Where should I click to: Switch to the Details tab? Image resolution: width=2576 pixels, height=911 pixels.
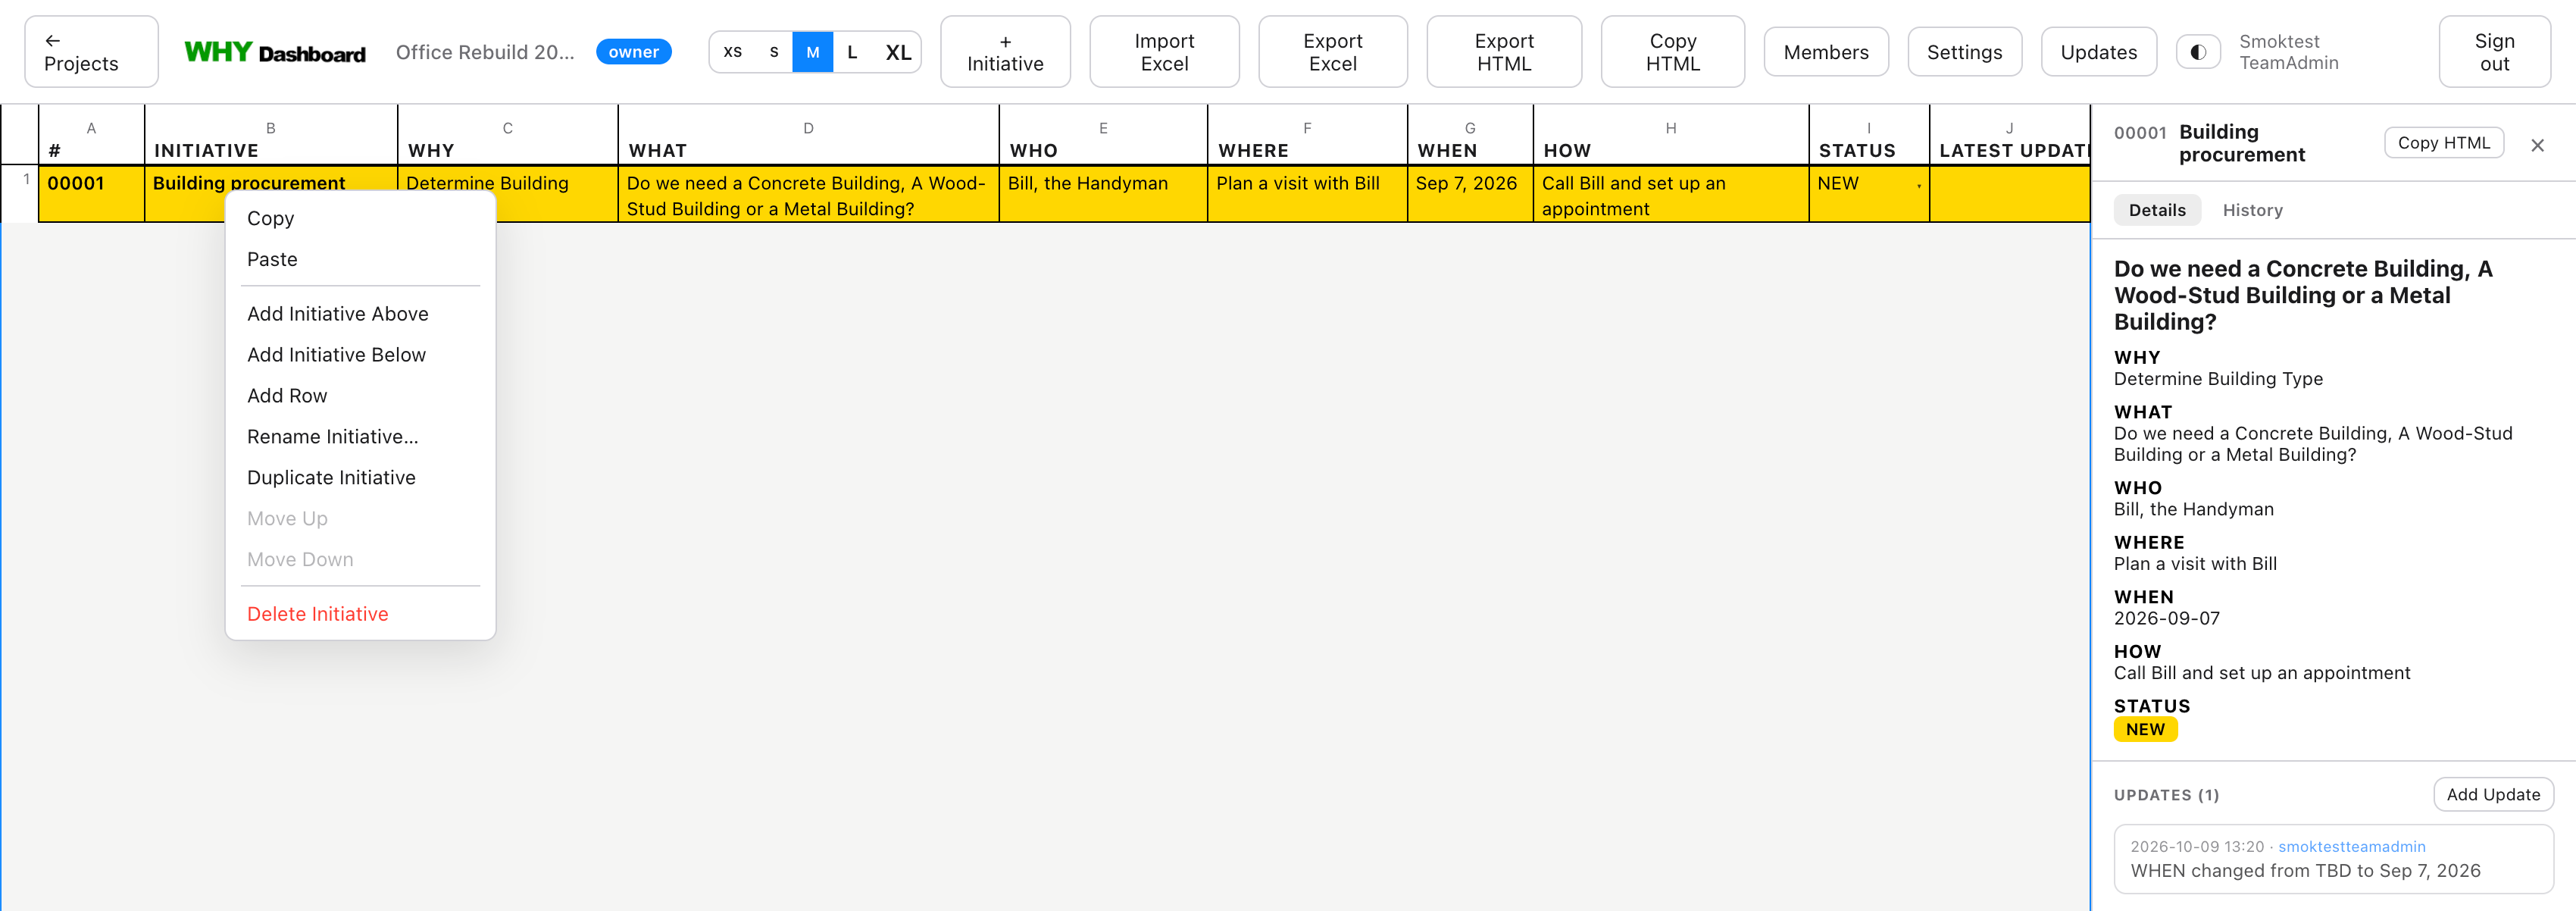point(2157,210)
